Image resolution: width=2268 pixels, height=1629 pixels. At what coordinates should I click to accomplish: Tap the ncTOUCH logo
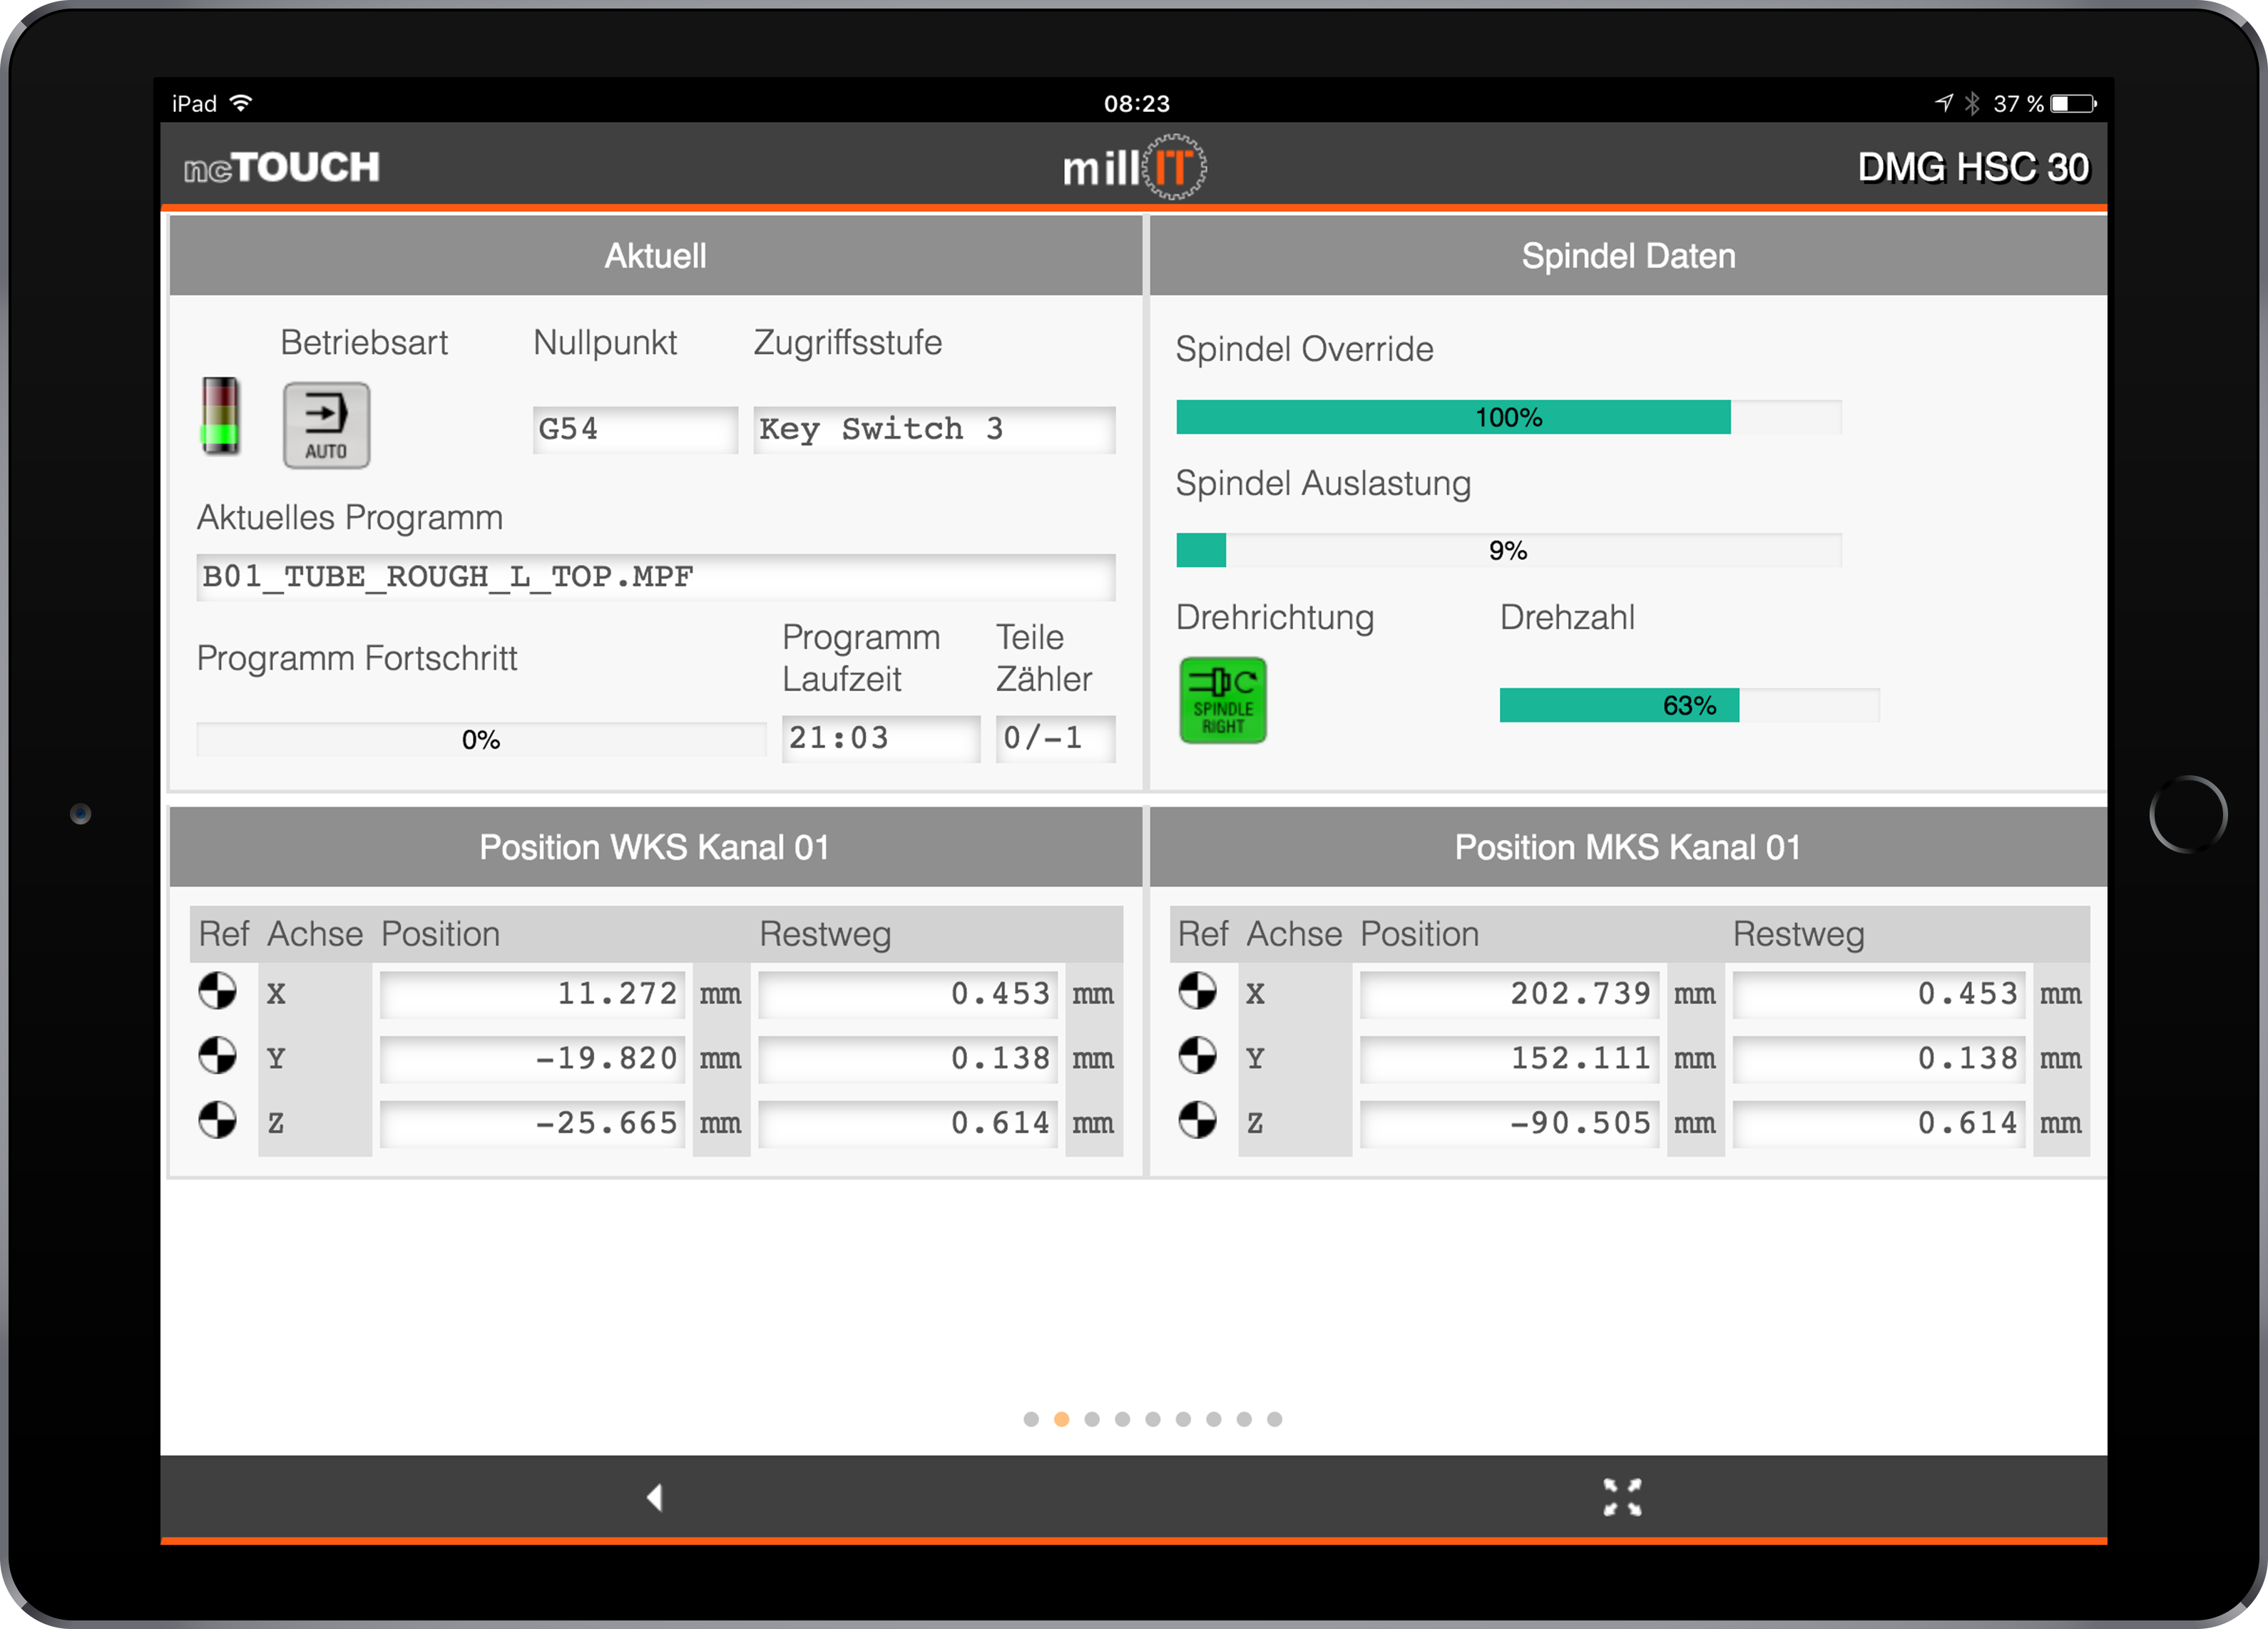click(281, 167)
